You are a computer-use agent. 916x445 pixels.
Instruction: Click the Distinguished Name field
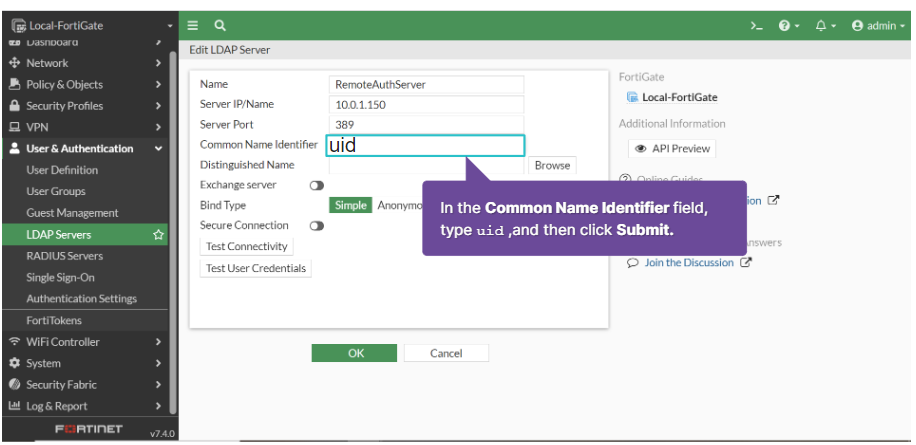(x=426, y=165)
